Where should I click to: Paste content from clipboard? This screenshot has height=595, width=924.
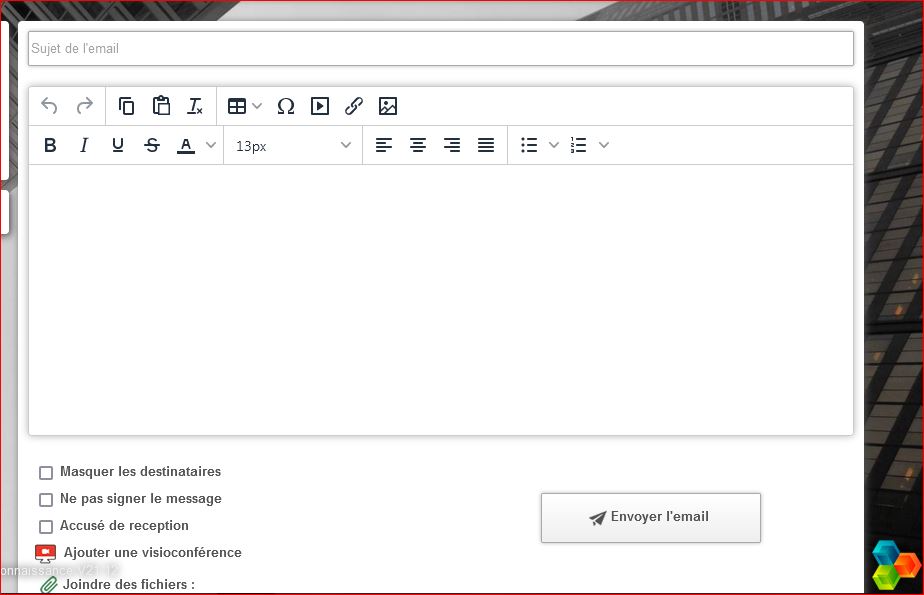click(160, 105)
